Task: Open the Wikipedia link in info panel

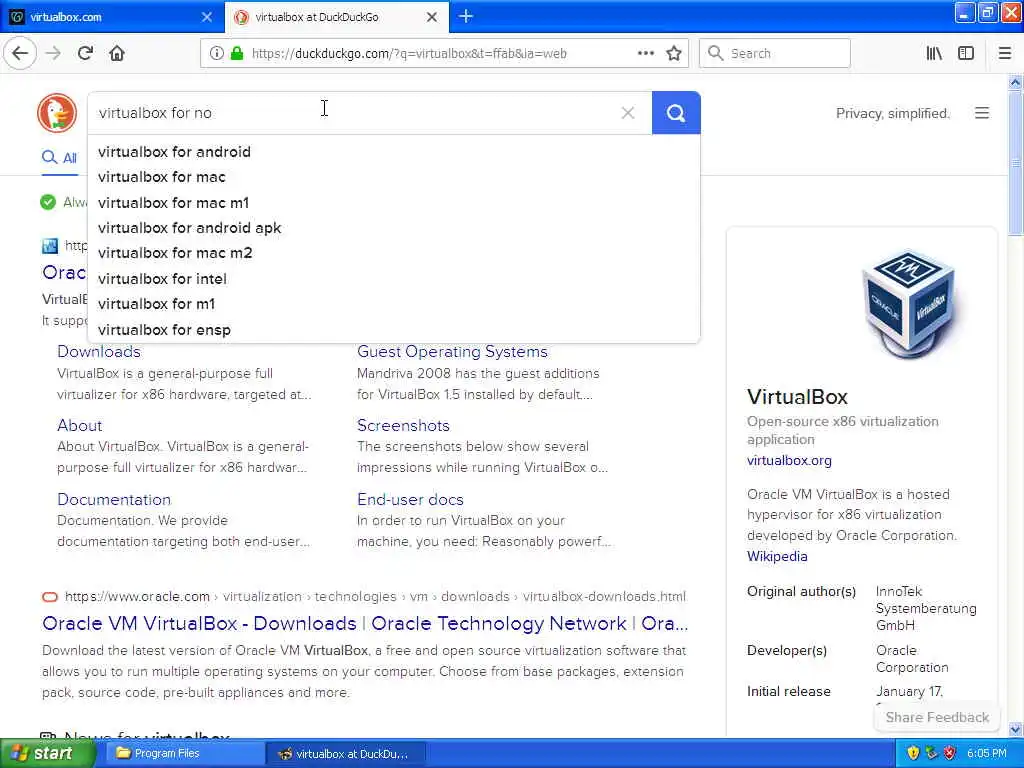Action: click(x=776, y=556)
